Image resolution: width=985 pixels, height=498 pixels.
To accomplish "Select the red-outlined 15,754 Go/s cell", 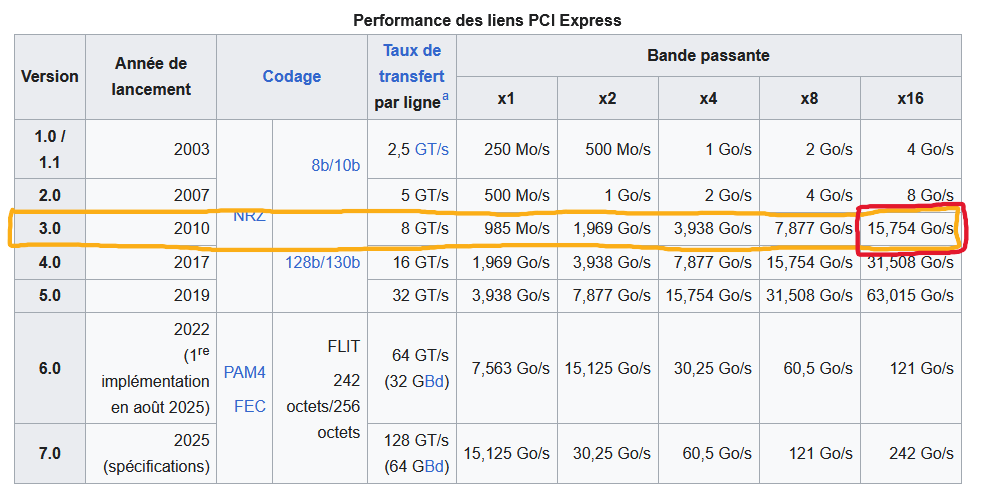I will point(909,229).
